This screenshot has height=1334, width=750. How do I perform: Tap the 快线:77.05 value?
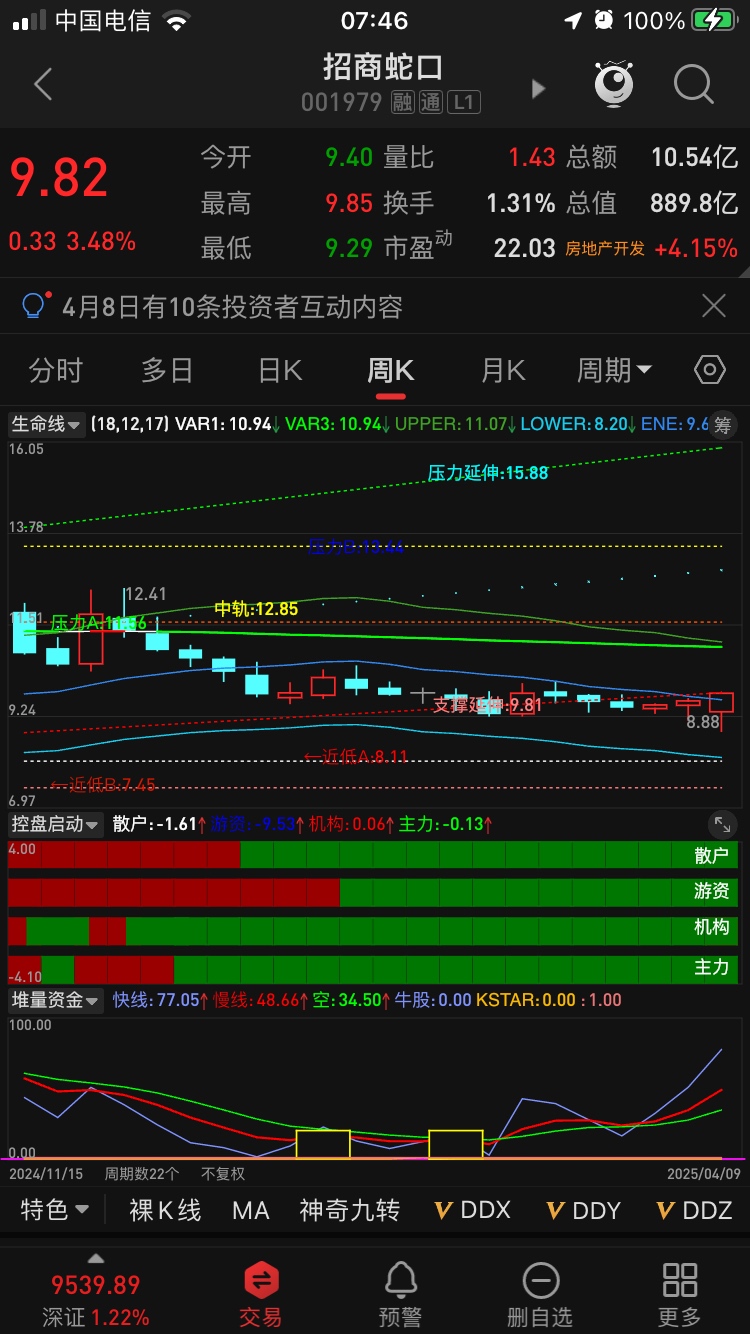tap(156, 1000)
